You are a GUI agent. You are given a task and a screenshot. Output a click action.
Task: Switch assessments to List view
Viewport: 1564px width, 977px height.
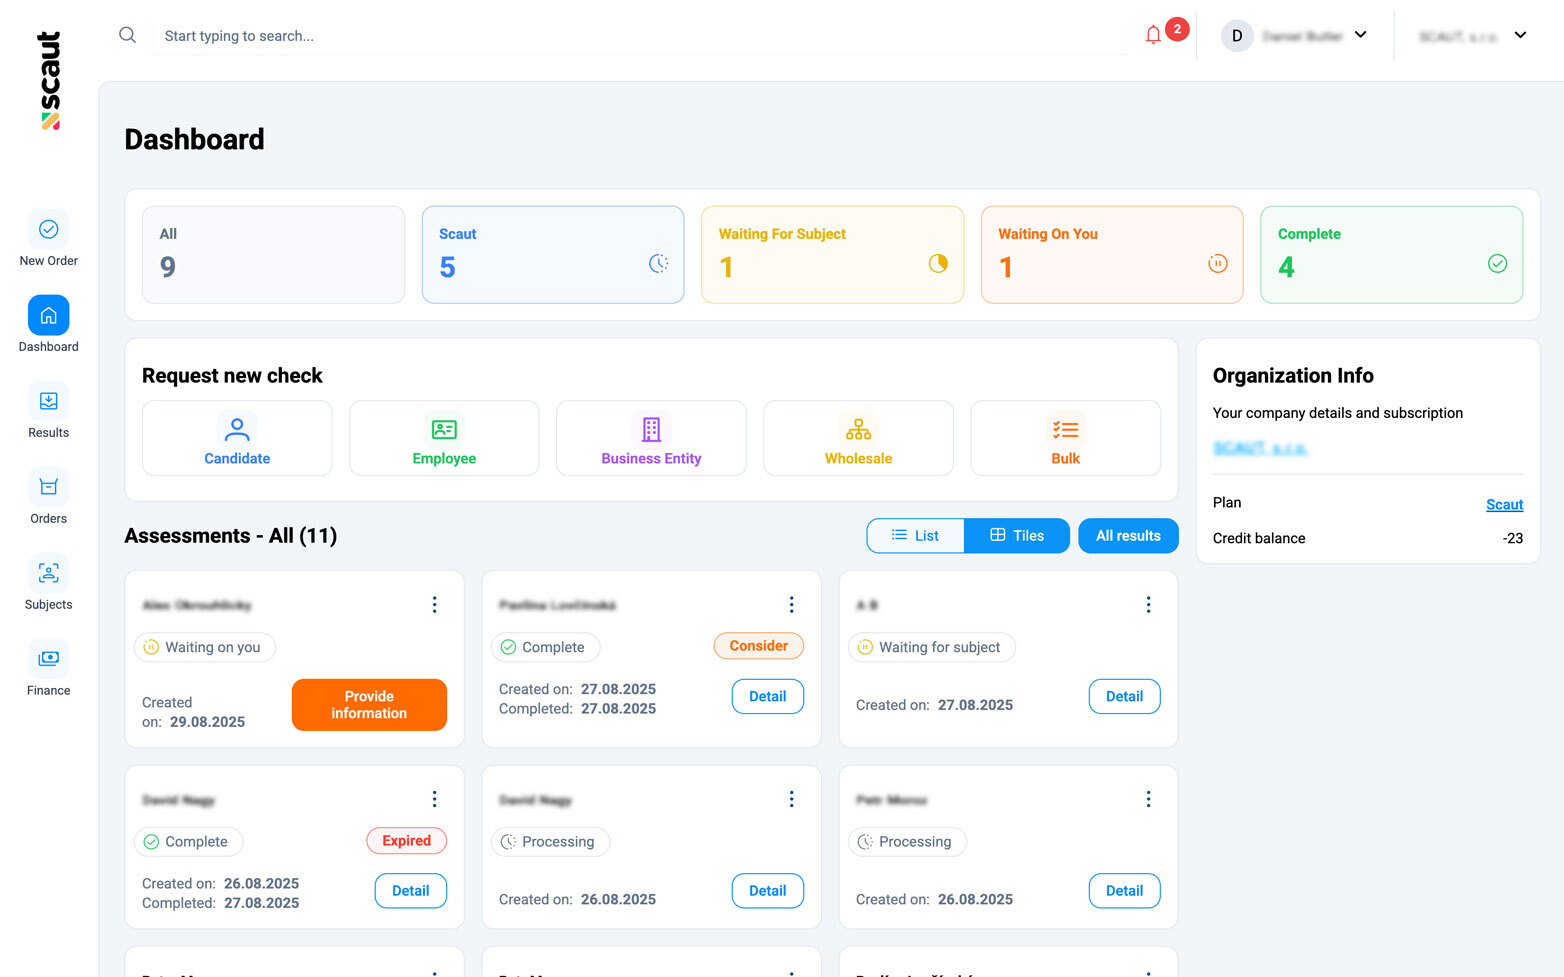[916, 536]
